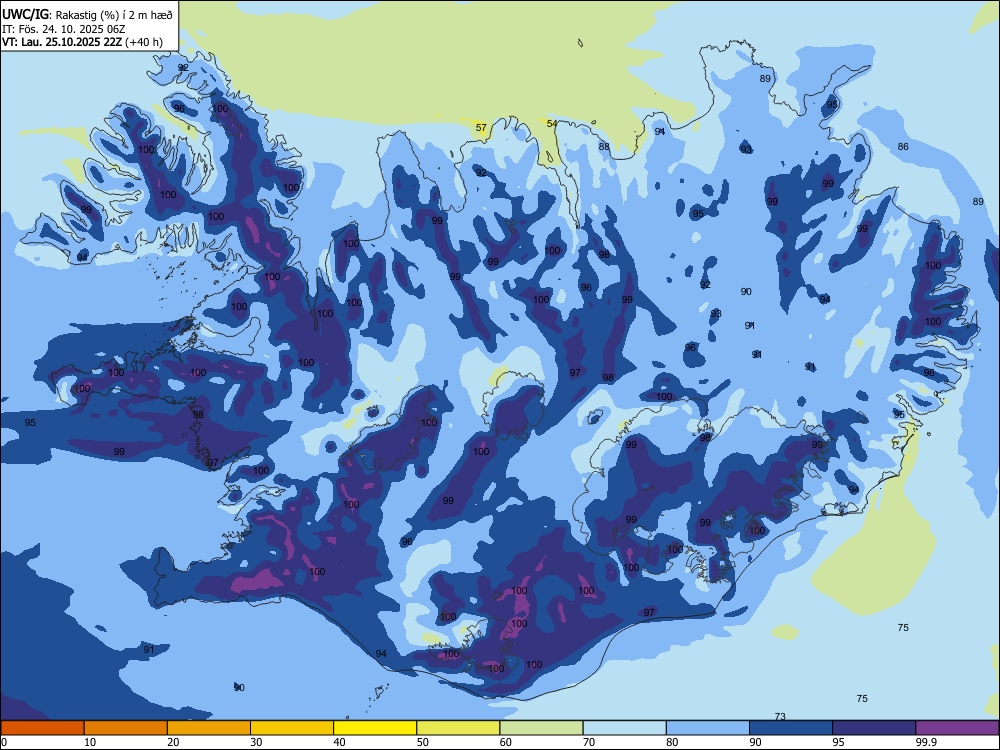Pick the amber 20–30 legend color band
Image resolution: width=1000 pixels, height=750 pixels.
tap(209, 728)
